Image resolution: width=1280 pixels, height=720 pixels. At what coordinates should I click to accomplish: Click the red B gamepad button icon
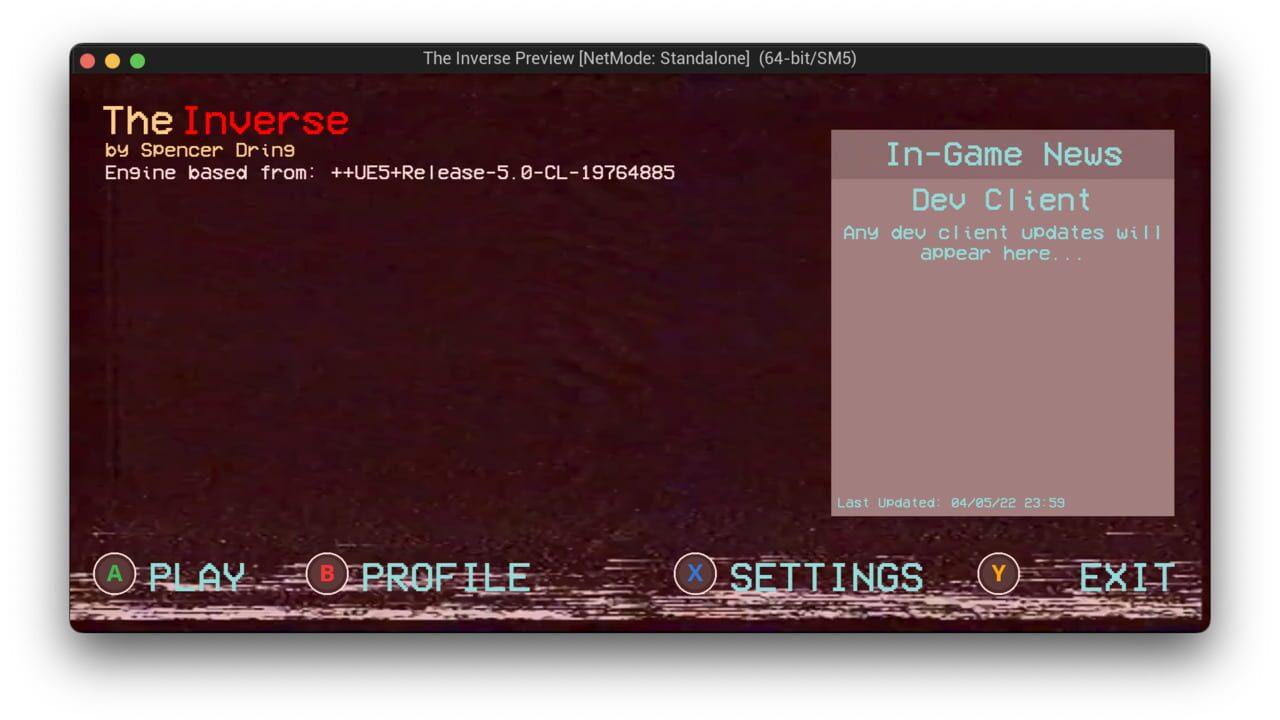[x=327, y=574]
